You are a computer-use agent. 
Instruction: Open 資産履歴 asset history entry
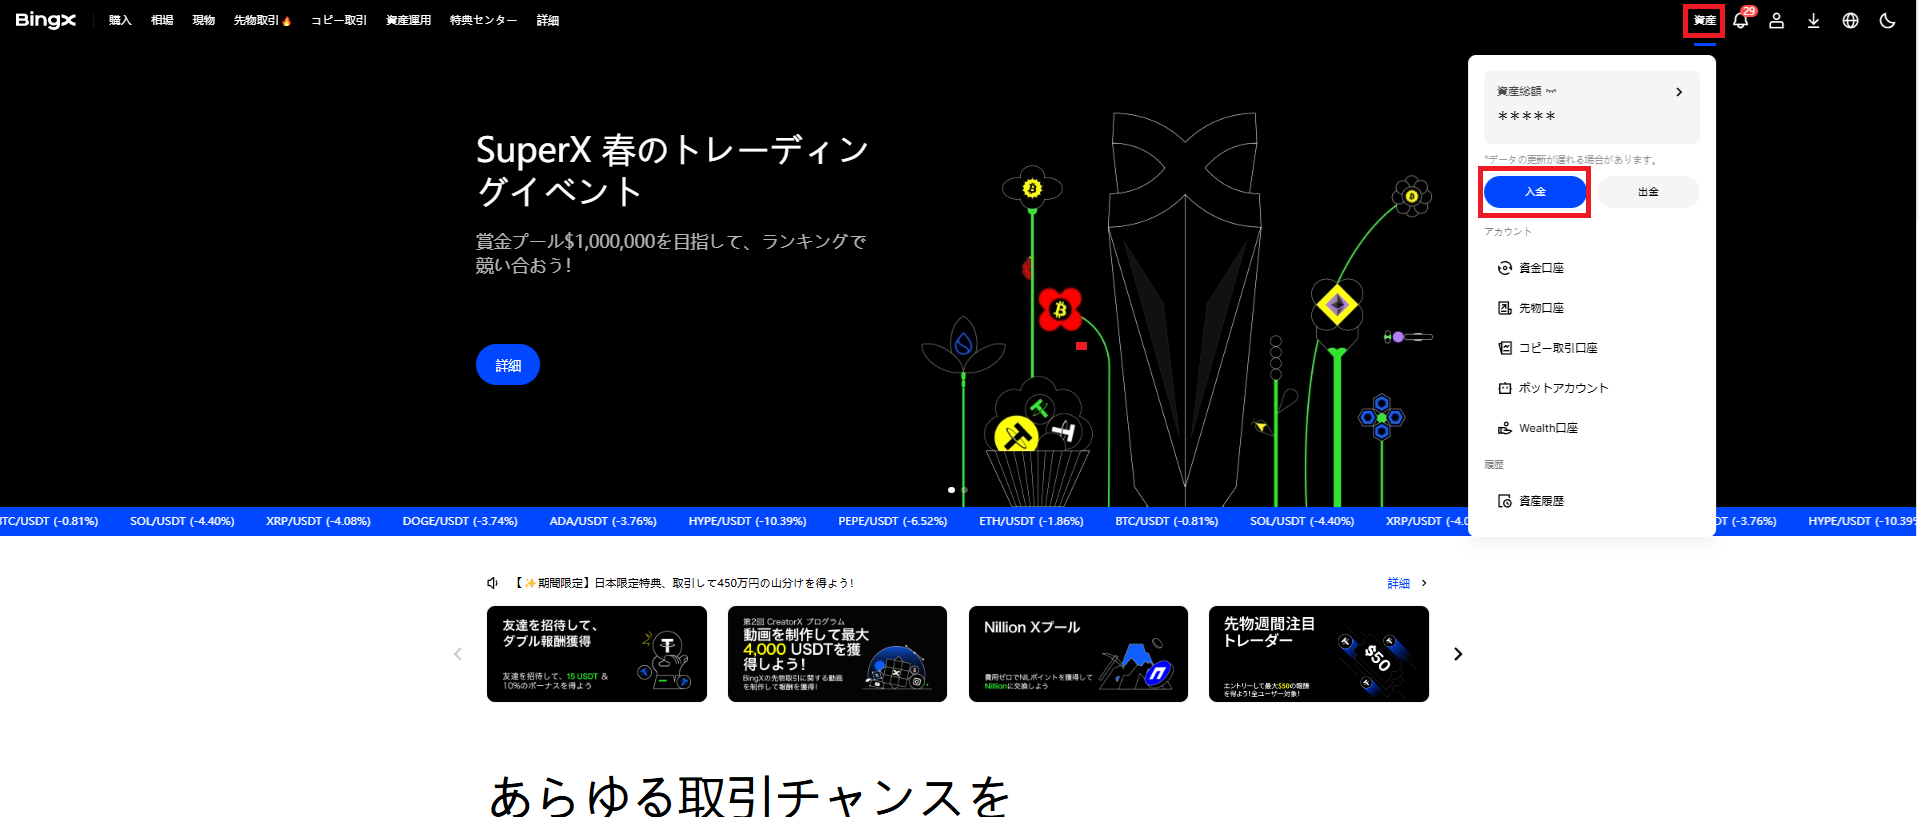click(x=1540, y=501)
